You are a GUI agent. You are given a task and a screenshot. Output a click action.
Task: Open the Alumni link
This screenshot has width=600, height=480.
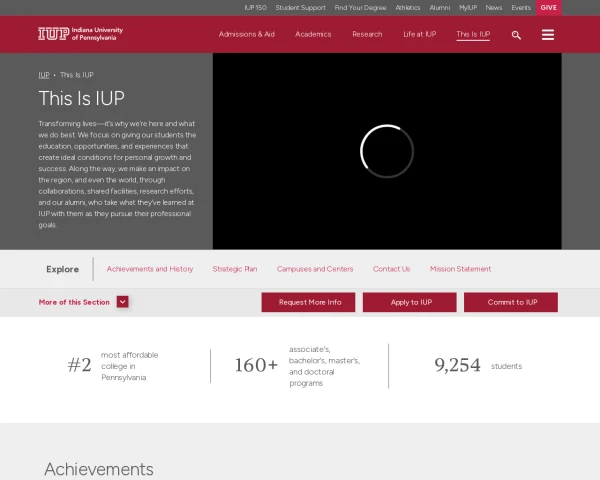(x=440, y=8)
